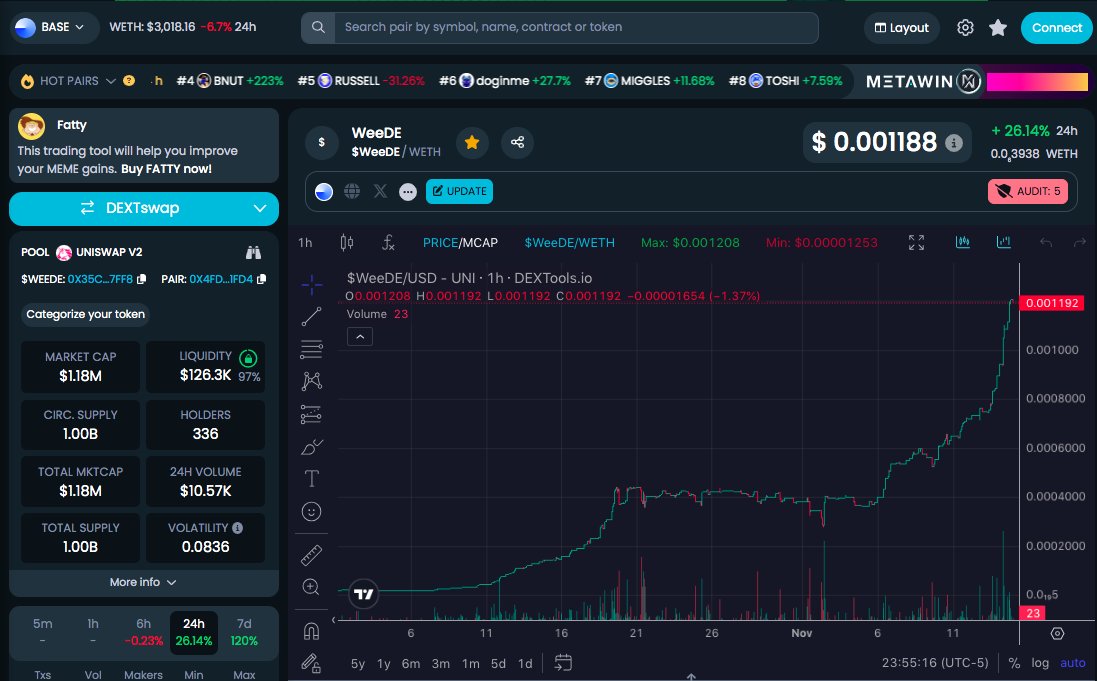Image resolution: width=1097 pixels, height=681 pixels.
Task: Show more social links ellipsis
Action: (x=408, y=192)
